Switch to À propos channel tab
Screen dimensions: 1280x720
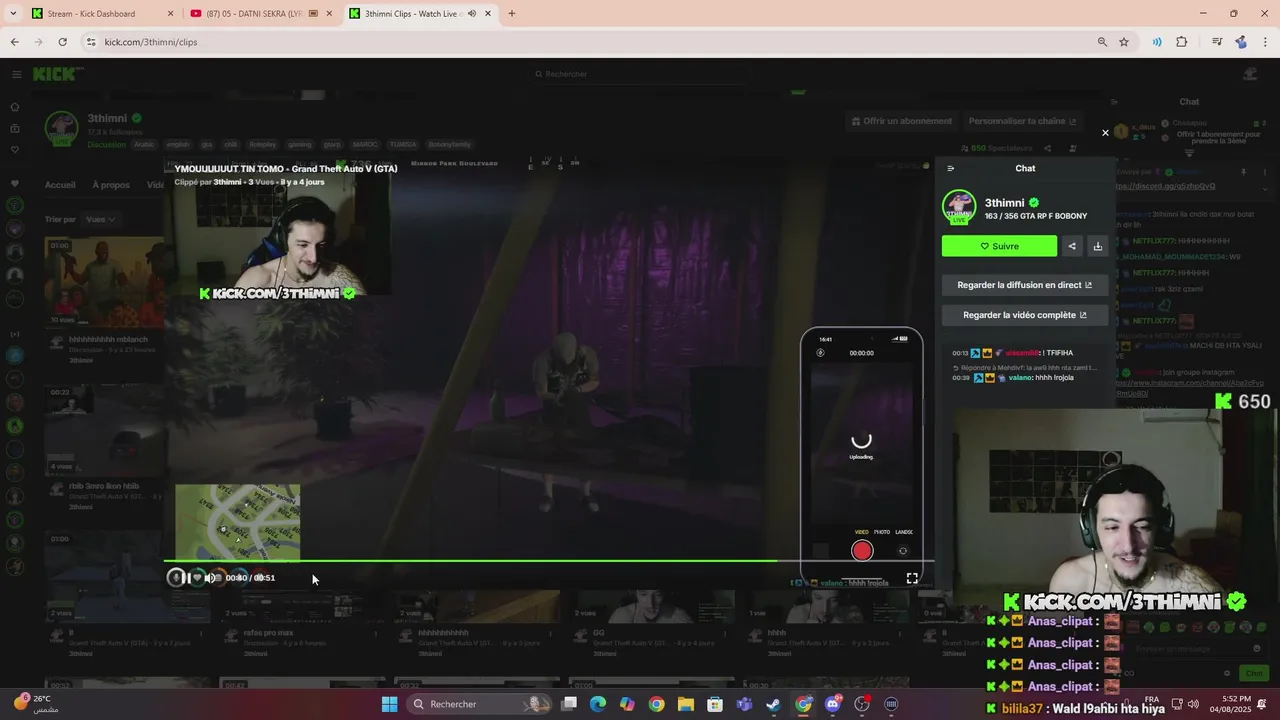coord(111,185)
